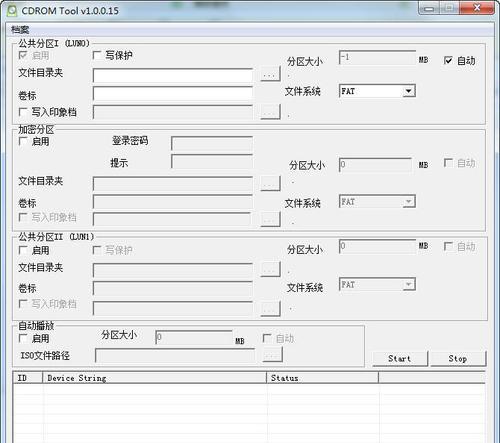Click browse button for public partition I folder
Image resolution: width=500 pixels, height=443 pixels.
tap(270, 74)
